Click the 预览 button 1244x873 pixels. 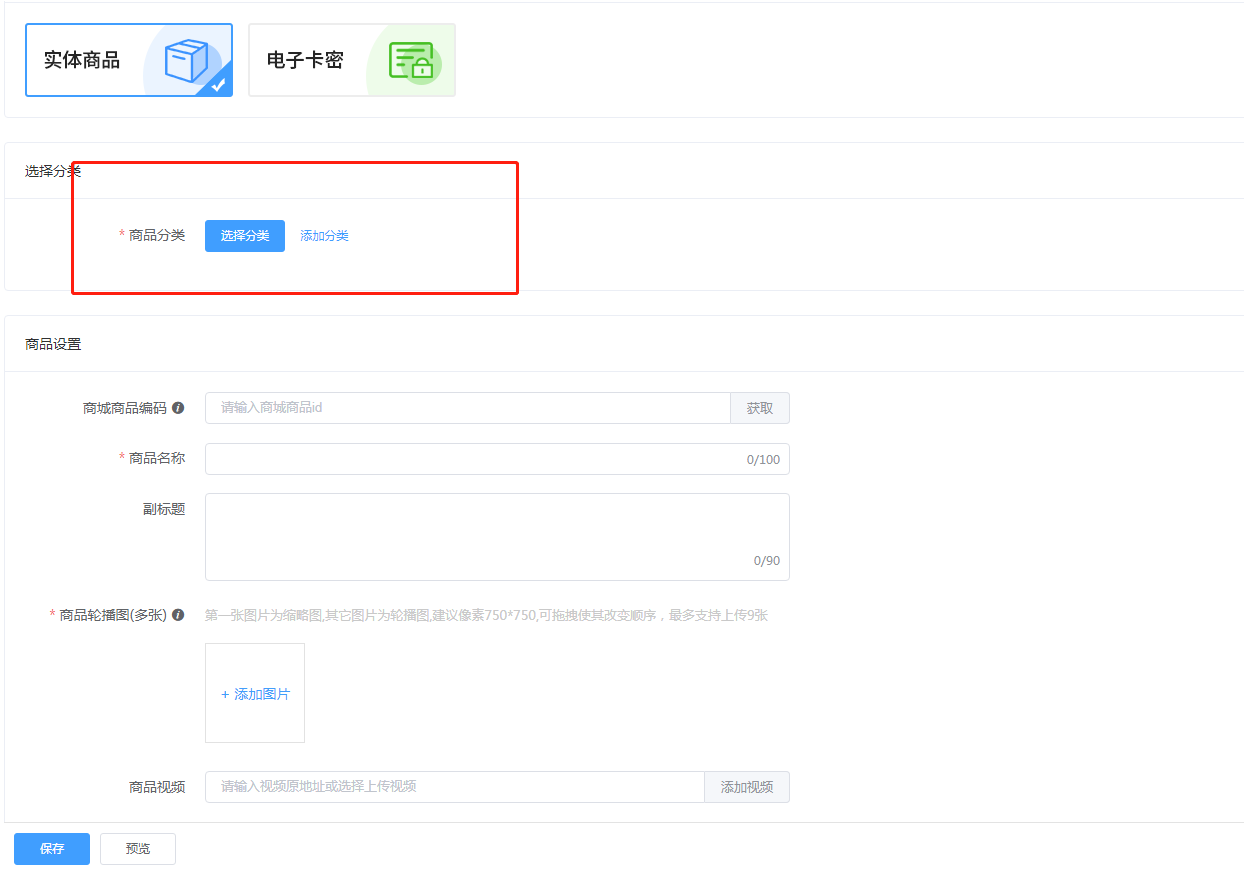[138, 849]
